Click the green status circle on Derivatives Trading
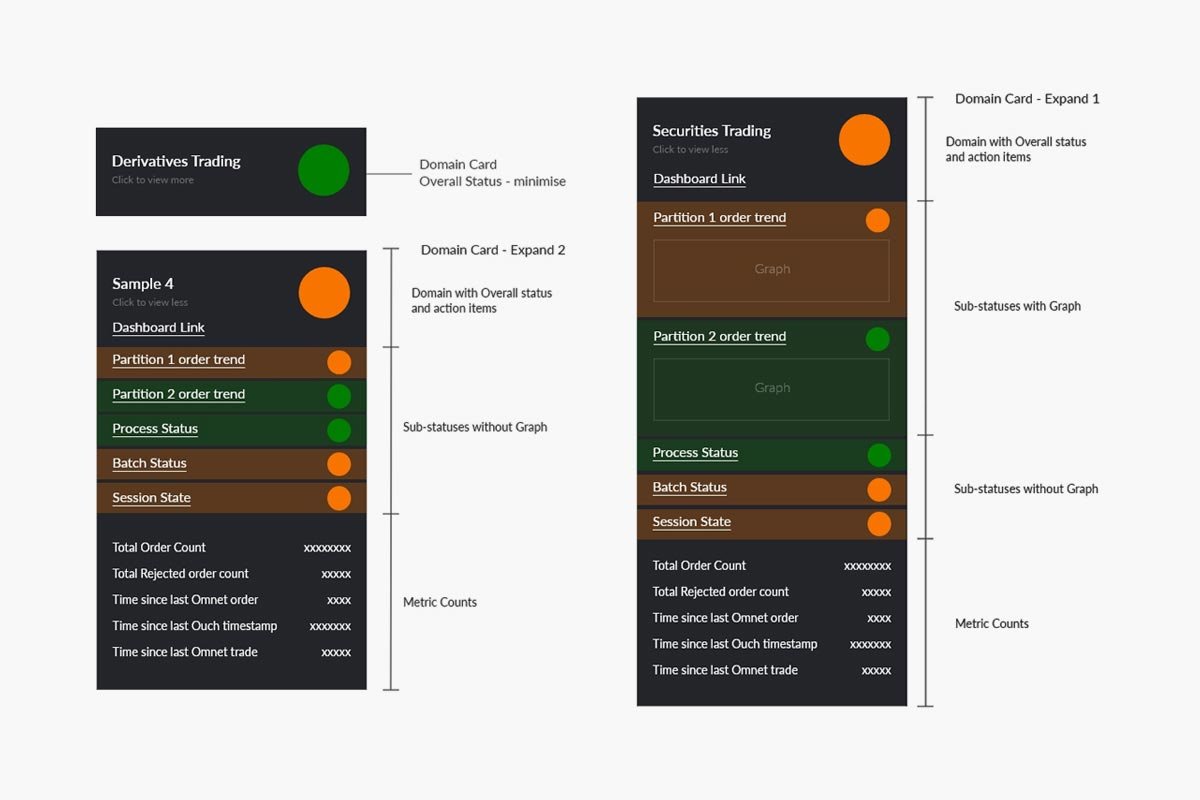 (323, 170)
